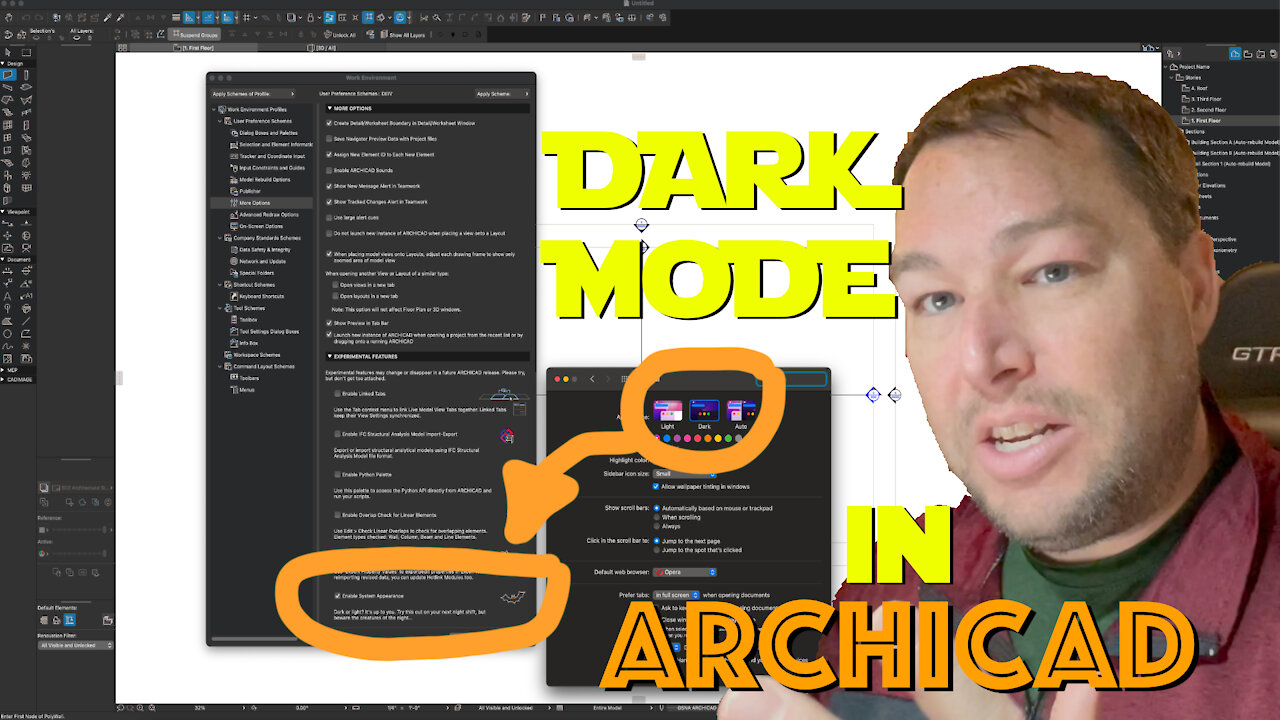Click the System Preferences search field

tap(791, 379)
